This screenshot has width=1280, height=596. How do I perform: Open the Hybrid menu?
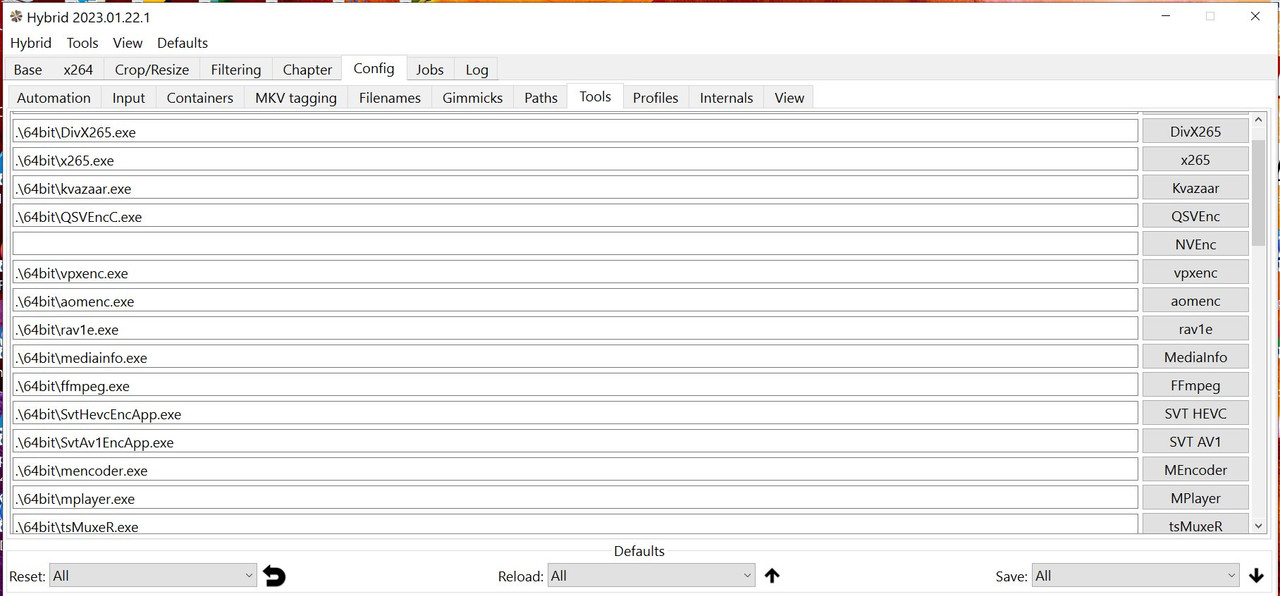31,43
